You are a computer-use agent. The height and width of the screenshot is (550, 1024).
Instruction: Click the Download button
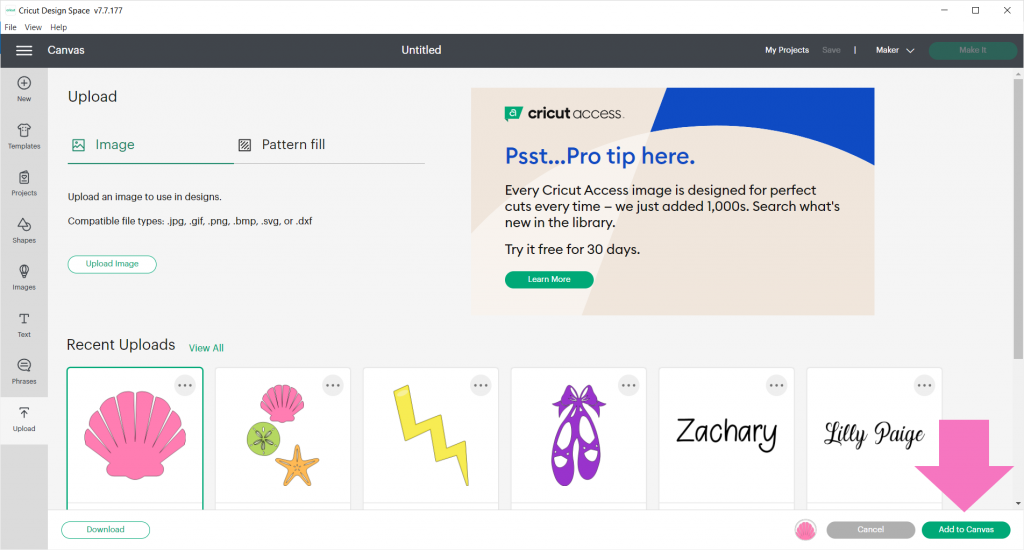(106, 530)
